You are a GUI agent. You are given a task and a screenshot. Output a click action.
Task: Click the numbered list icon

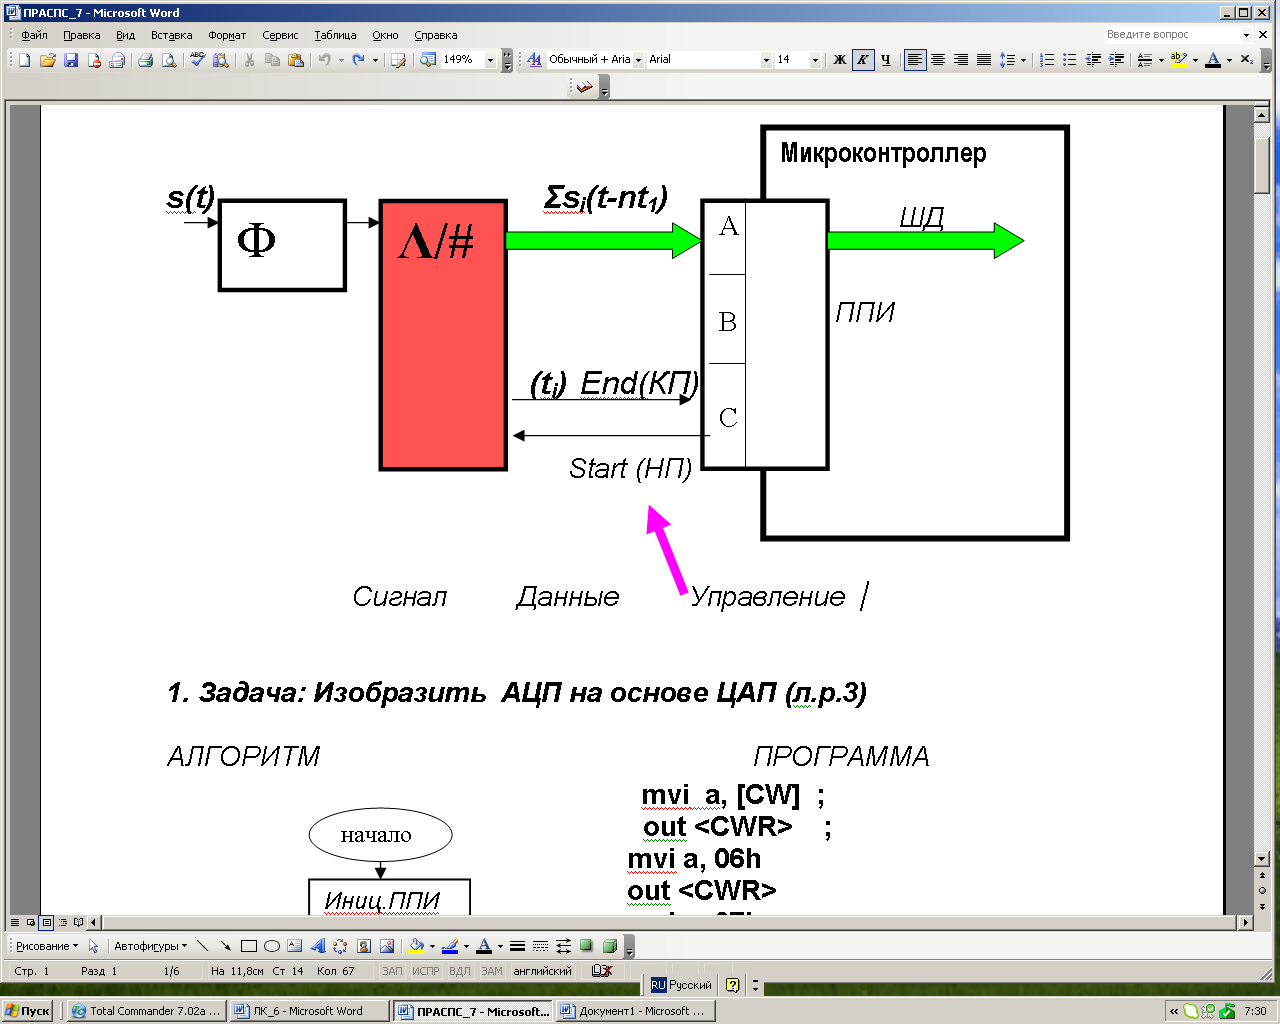click(x=1047, y=60)
